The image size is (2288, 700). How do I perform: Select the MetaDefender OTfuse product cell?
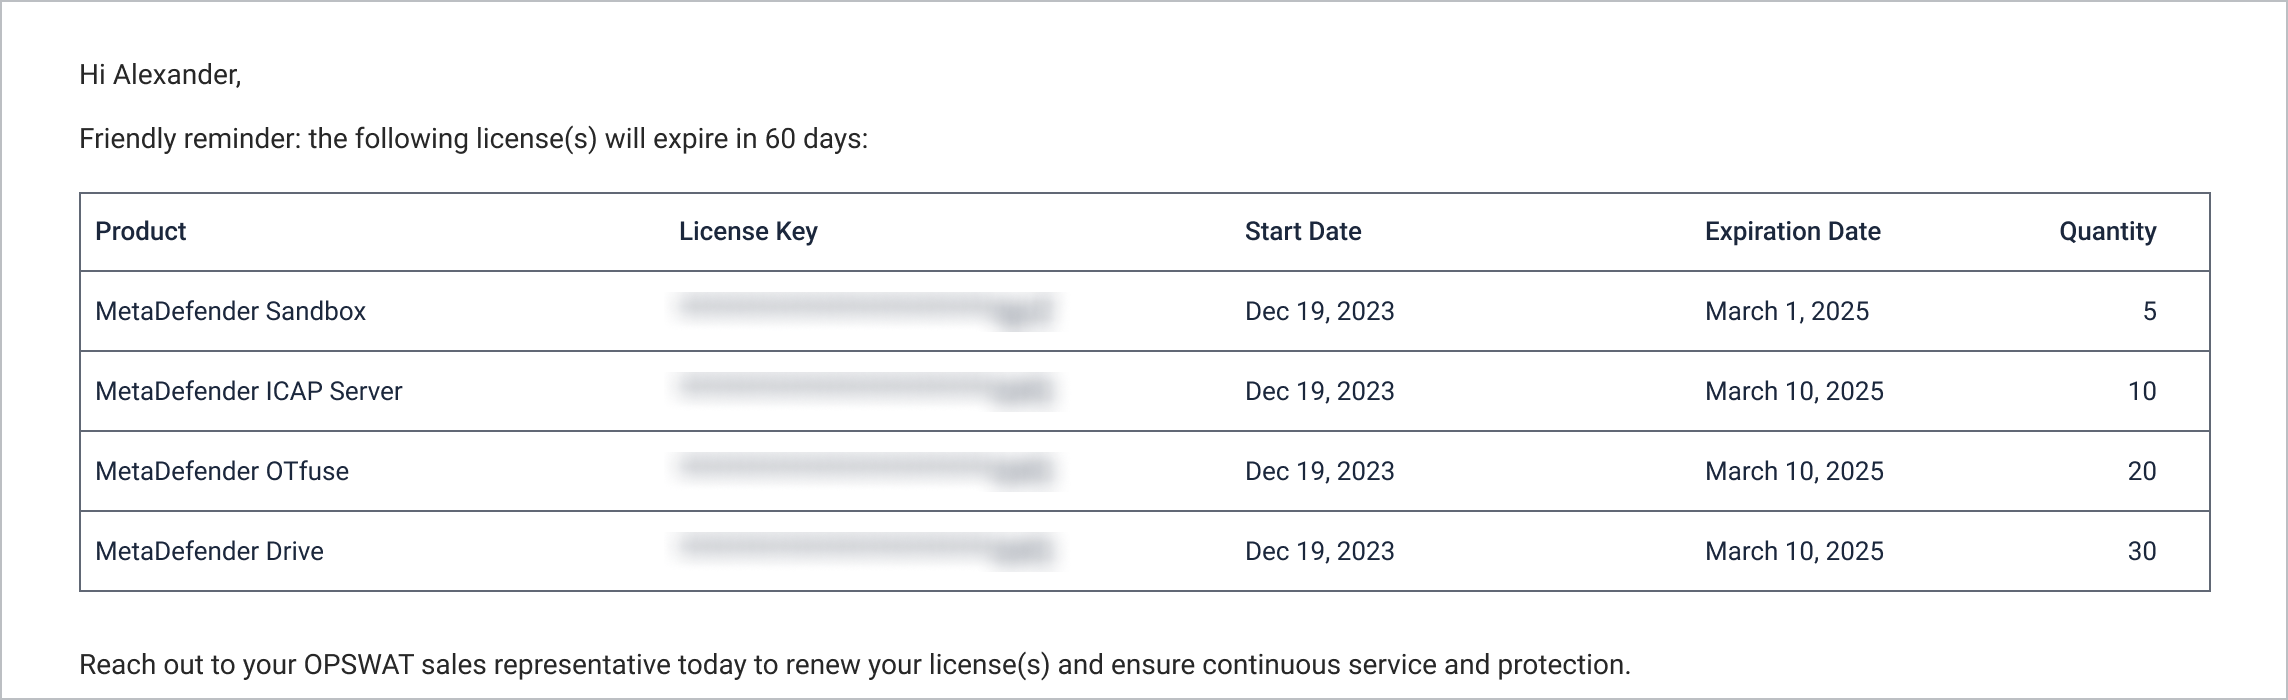pos(221,471)
